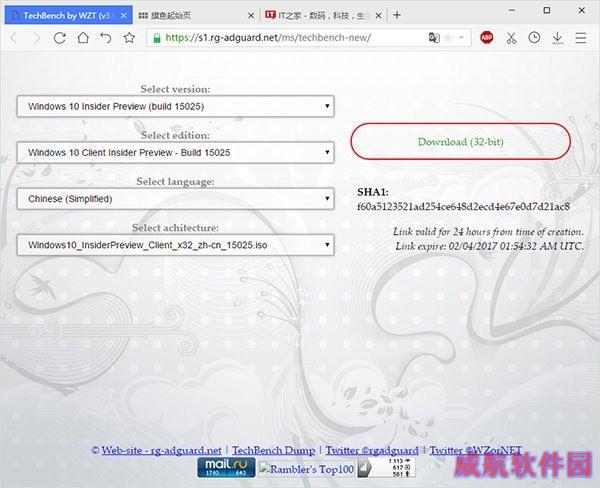This screenshot has width=600, height=488.
Task: Click the Download (32-bit) button
Action: (460, 142)
